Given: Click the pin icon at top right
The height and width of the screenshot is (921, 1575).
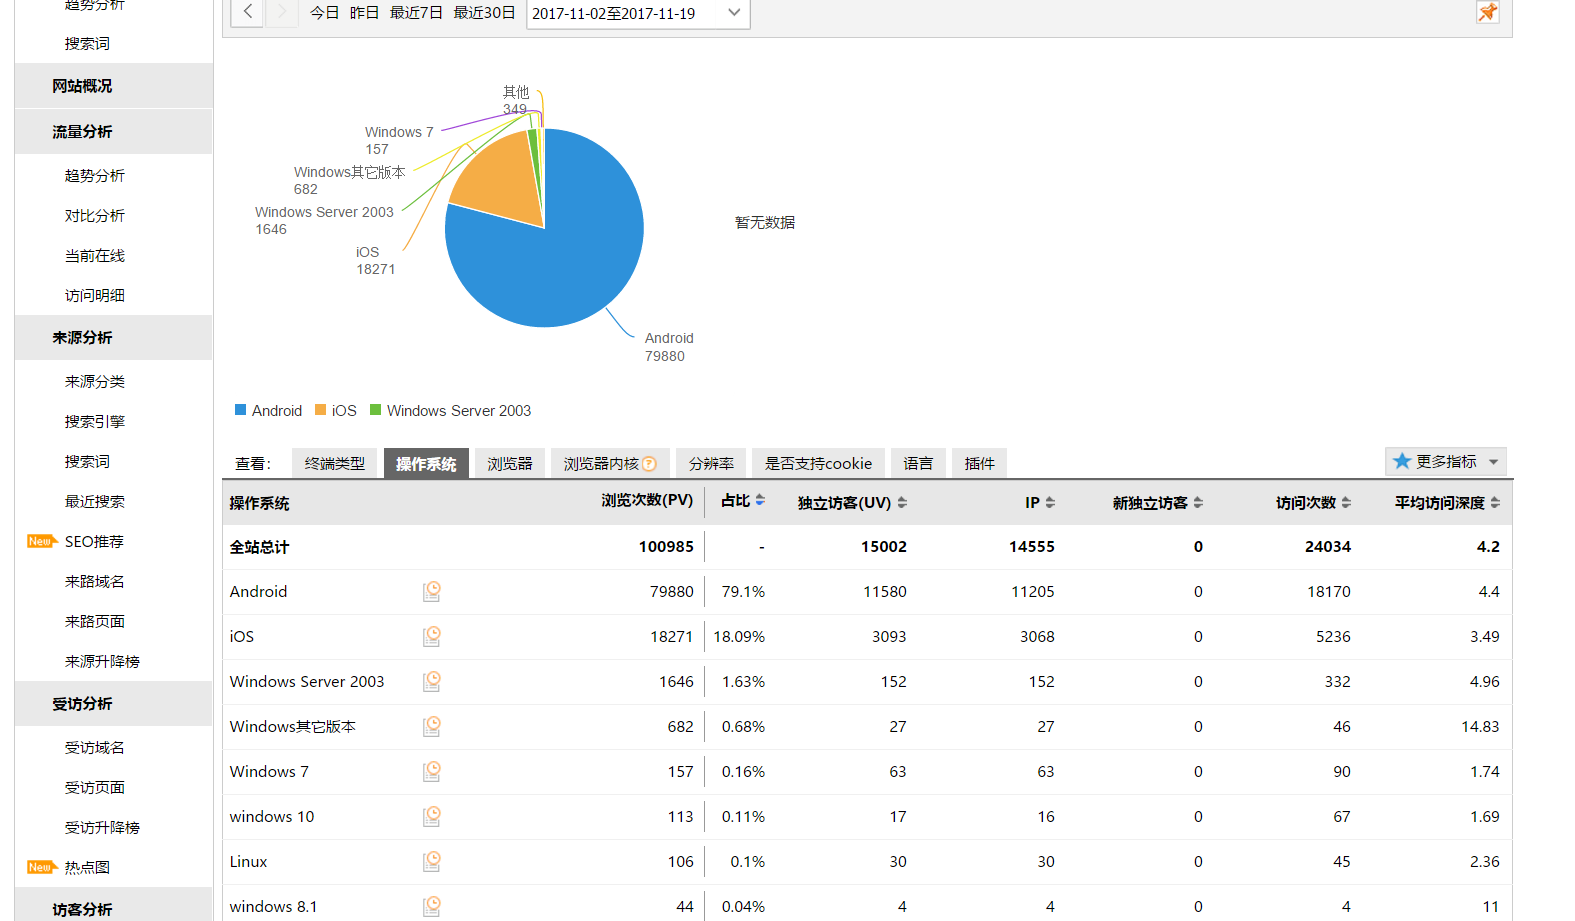Looking at the screenshot, I should (x=1487, y=12).
